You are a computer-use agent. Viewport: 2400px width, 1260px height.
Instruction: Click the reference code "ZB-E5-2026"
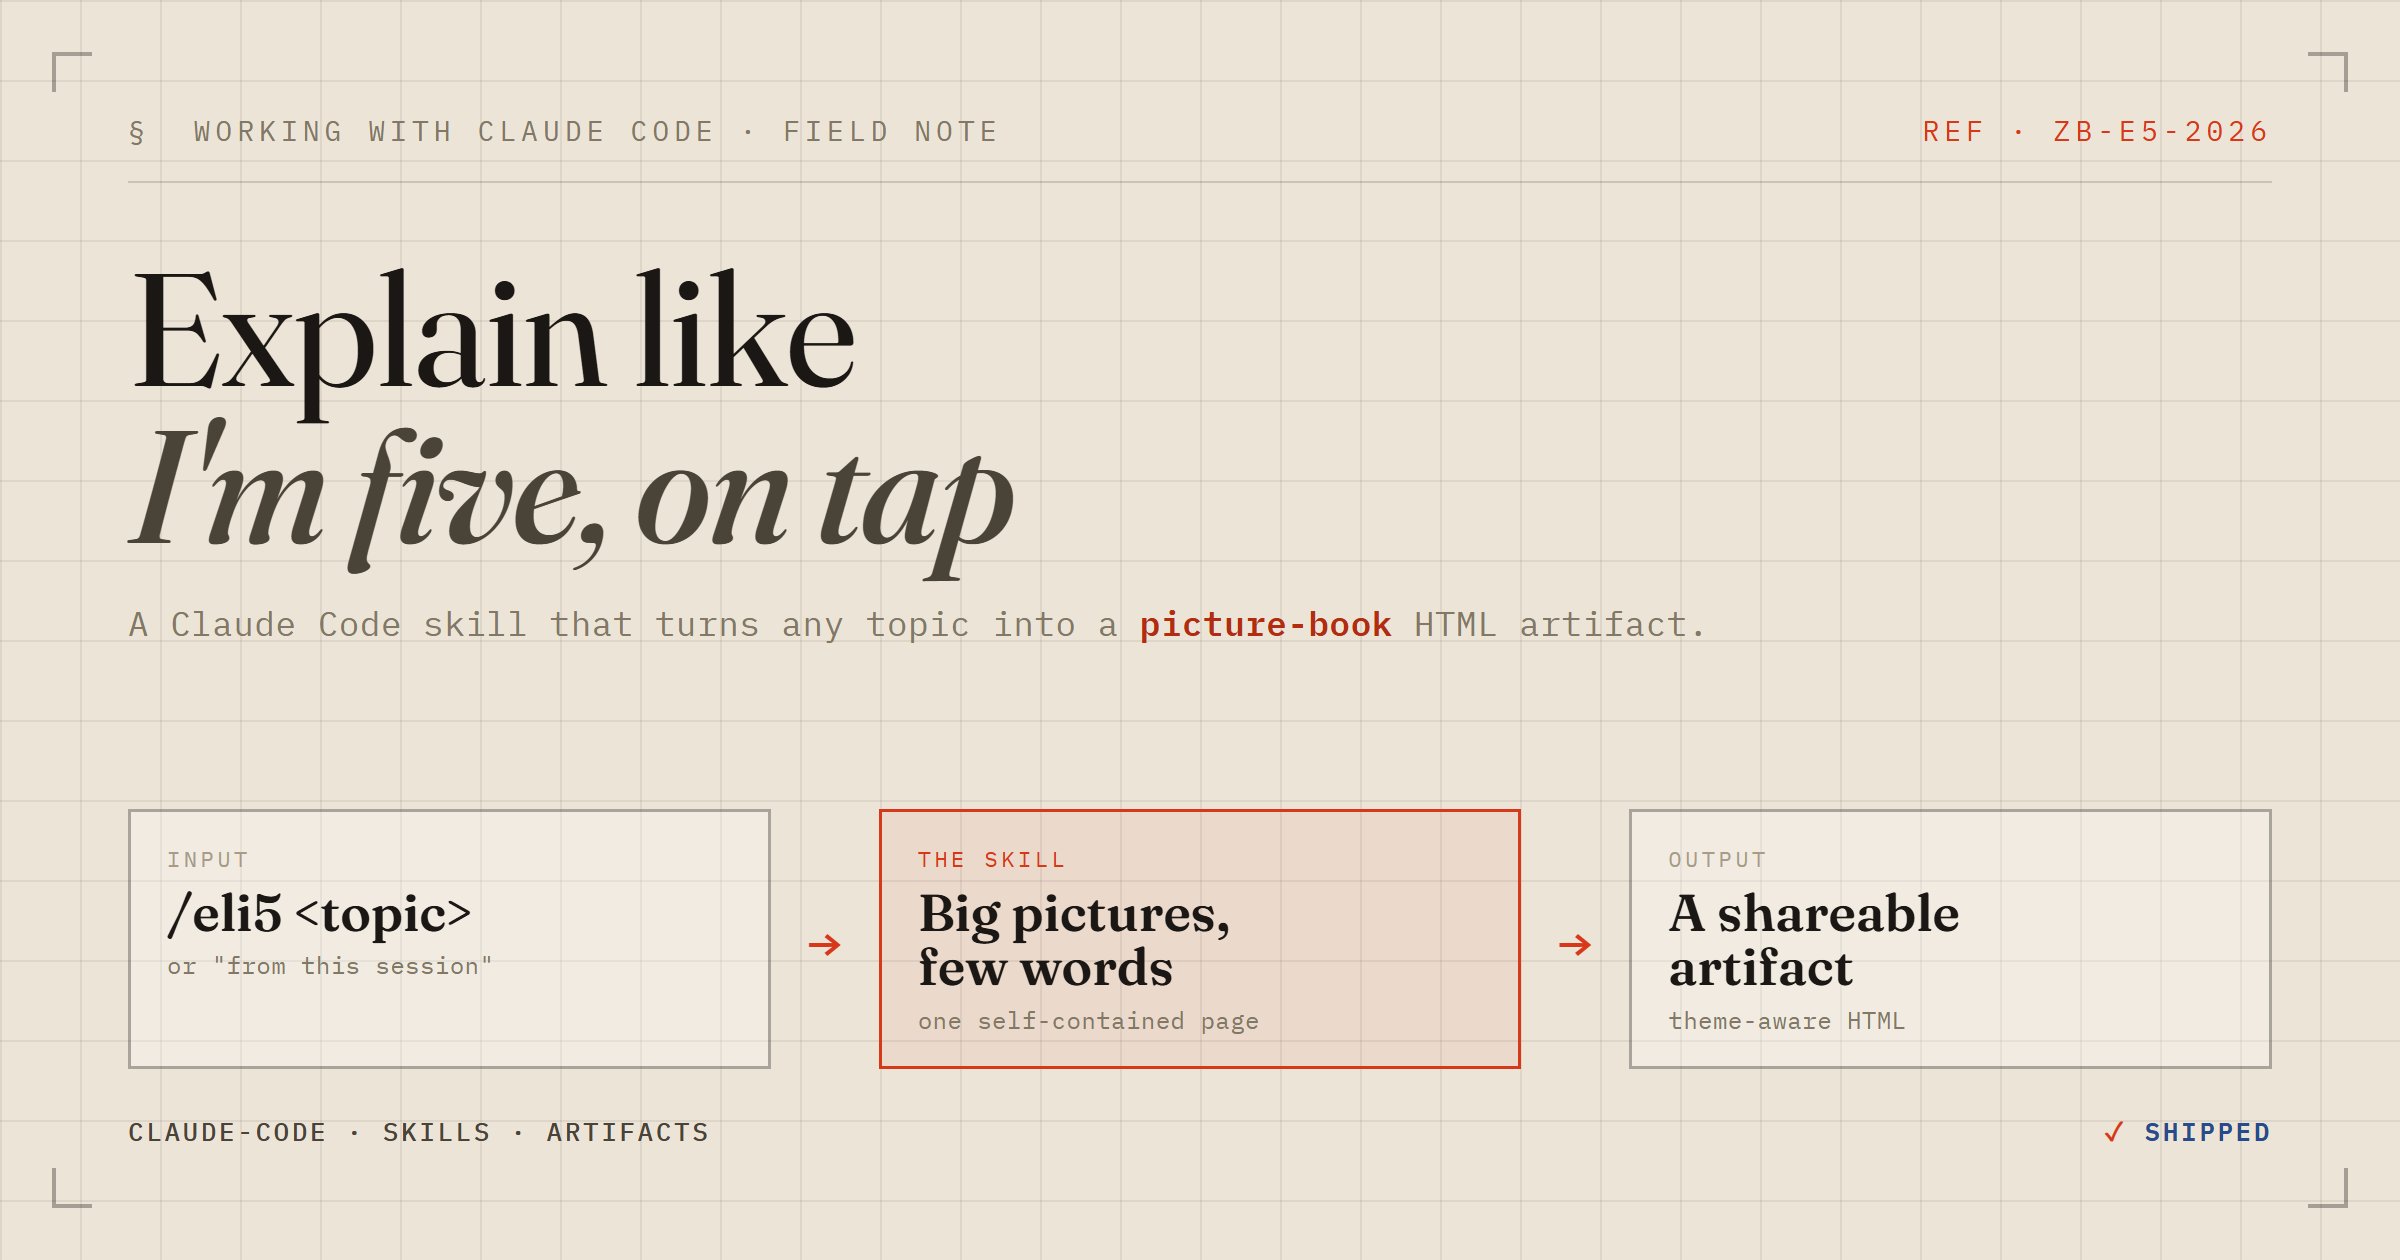(x=2161, y=132)
